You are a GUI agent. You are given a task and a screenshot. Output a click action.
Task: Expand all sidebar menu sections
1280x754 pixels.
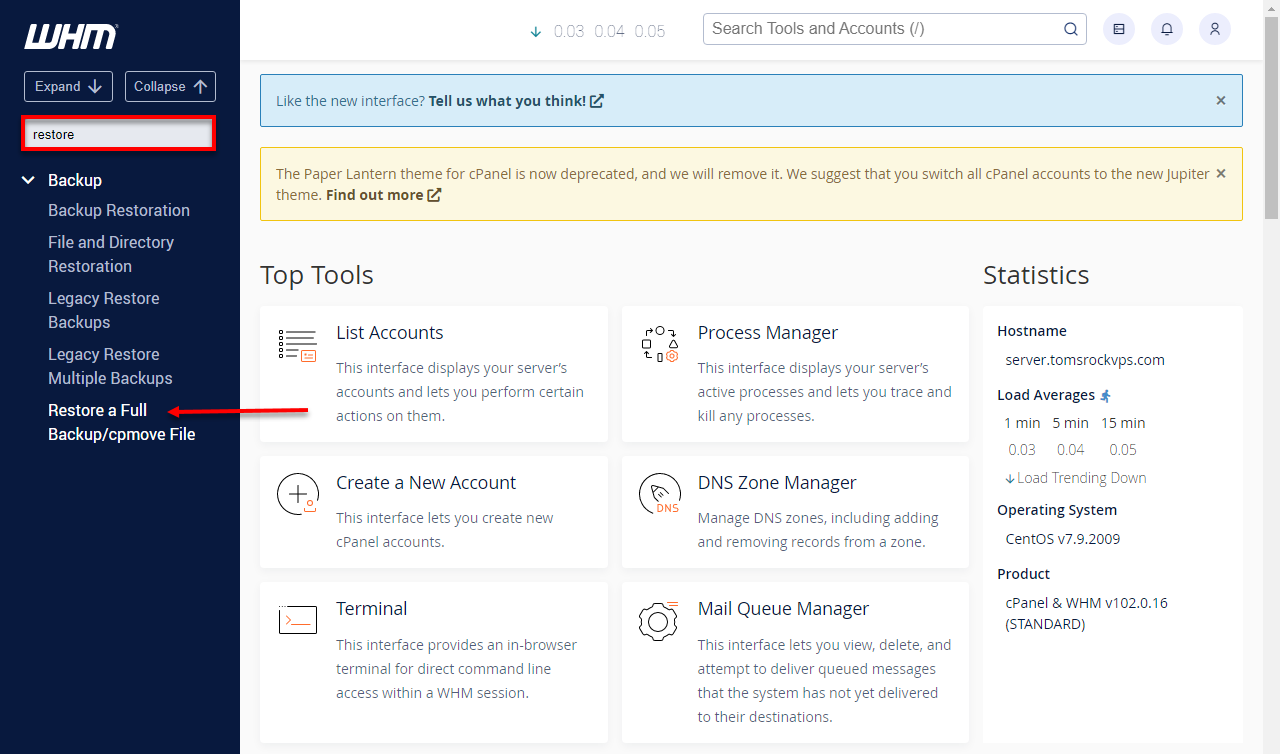pos(68,87)
